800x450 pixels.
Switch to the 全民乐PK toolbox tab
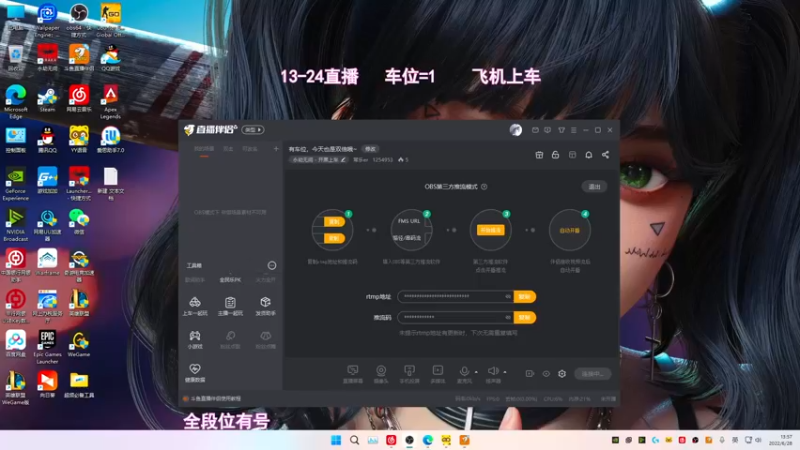[230, 280]
